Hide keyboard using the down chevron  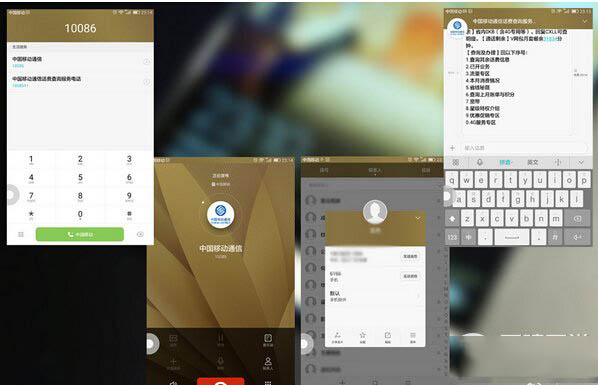tap(581, 163)
